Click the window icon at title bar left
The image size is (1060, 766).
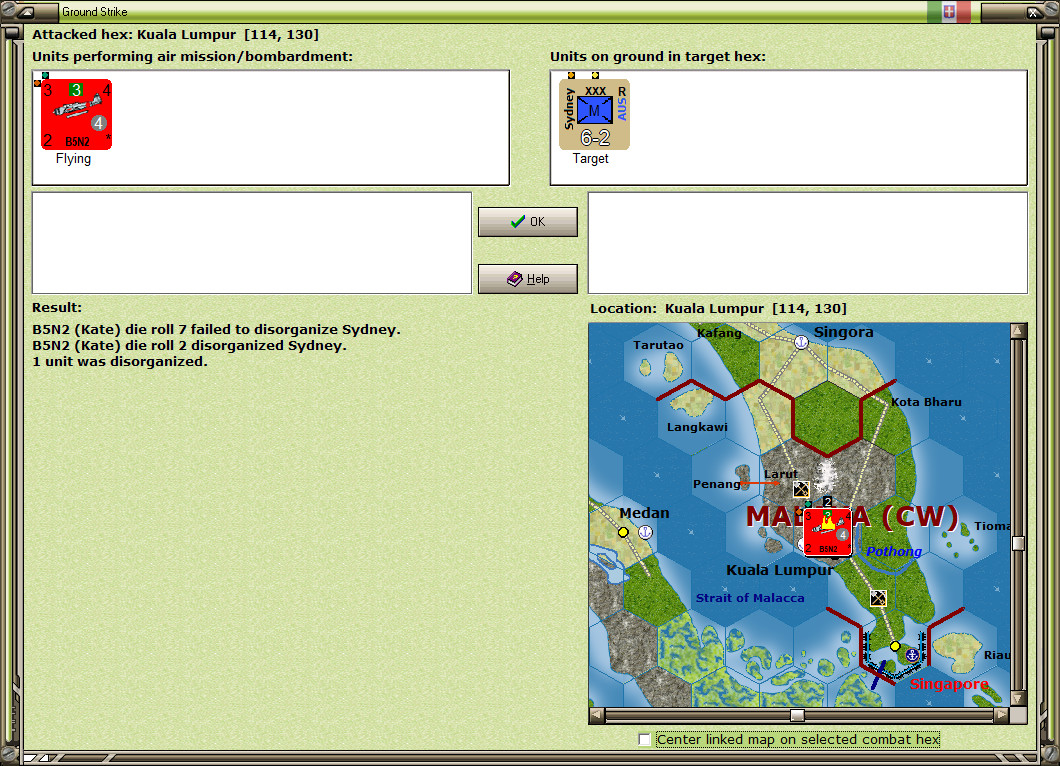[26, 11]
